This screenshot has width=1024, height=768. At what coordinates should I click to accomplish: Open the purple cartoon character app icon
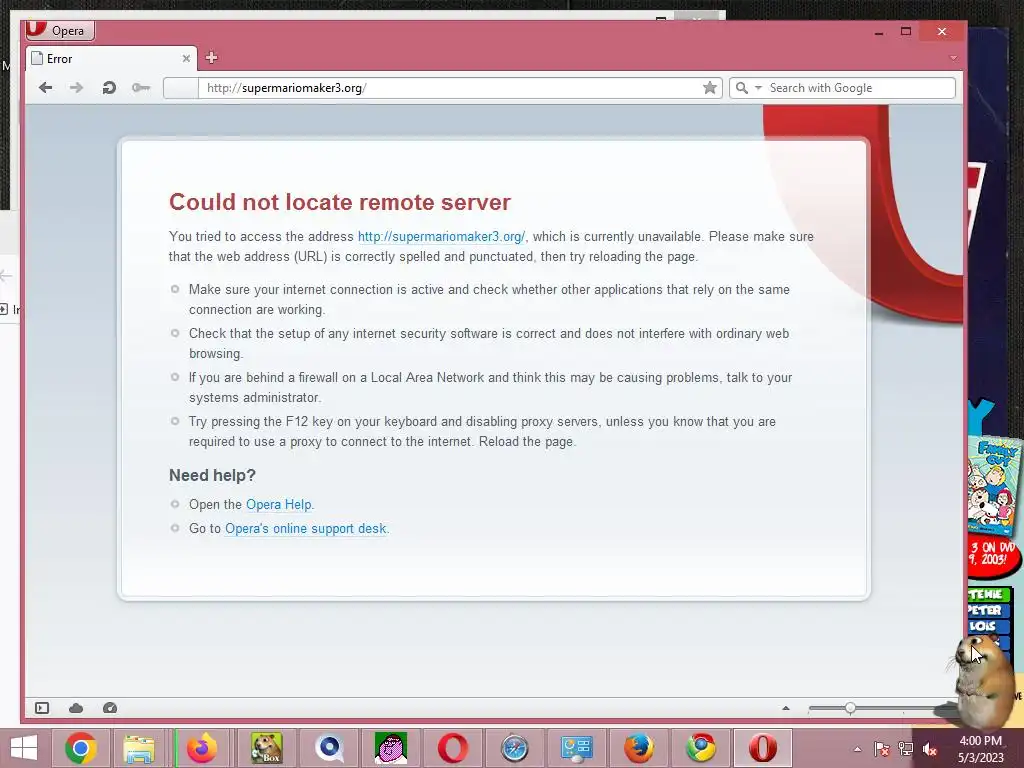point(391,748)
